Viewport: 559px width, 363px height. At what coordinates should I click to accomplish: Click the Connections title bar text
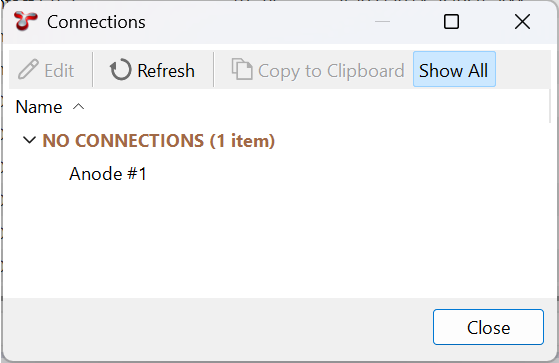tap(96, 22)
